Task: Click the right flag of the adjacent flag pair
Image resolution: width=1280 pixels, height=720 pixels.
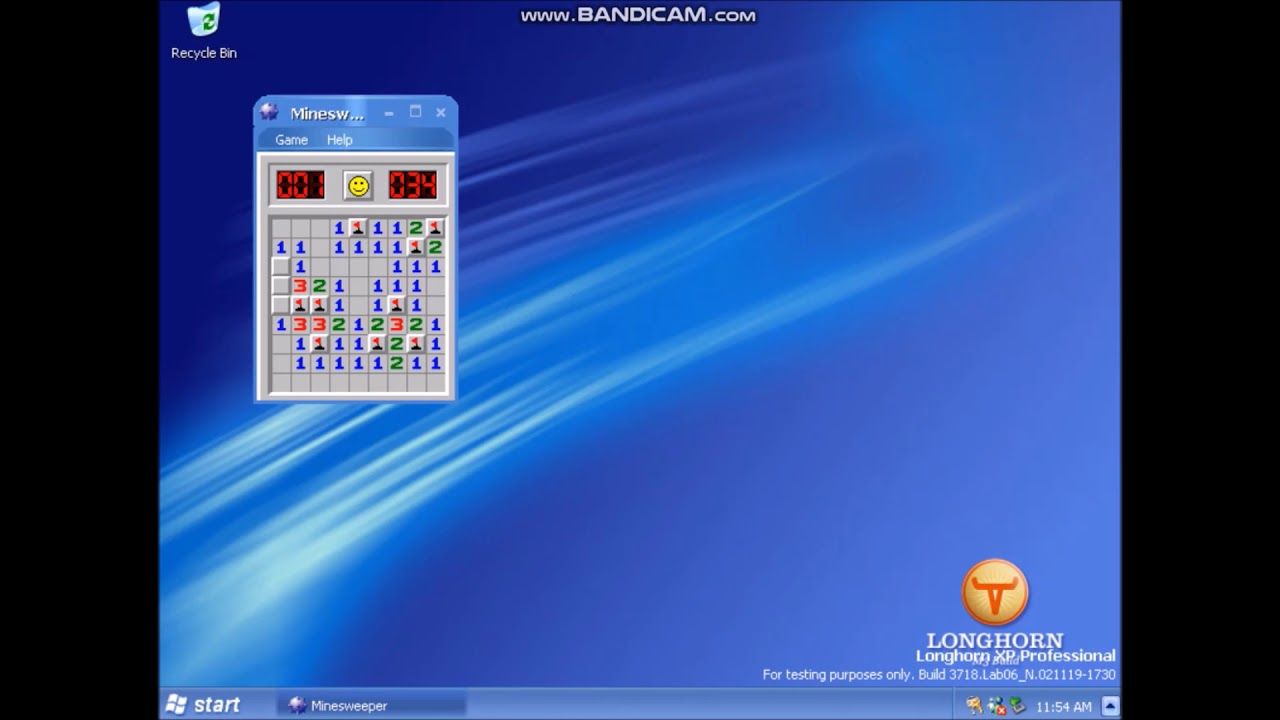Action: (x=319, y=305)
